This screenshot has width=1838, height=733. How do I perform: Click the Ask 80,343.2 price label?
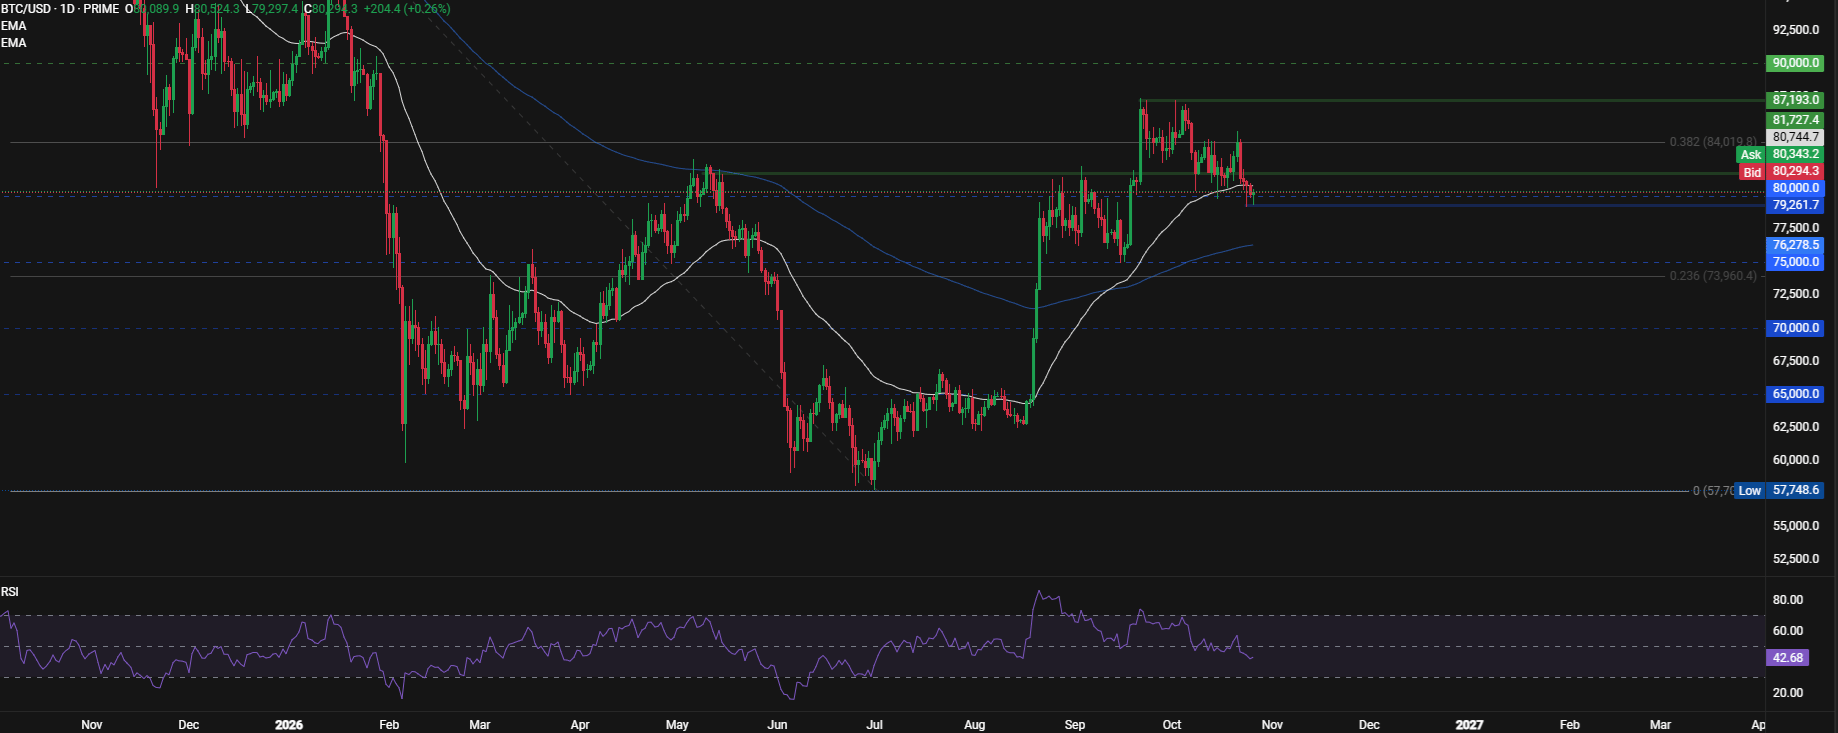click(x=1780, y=154)
